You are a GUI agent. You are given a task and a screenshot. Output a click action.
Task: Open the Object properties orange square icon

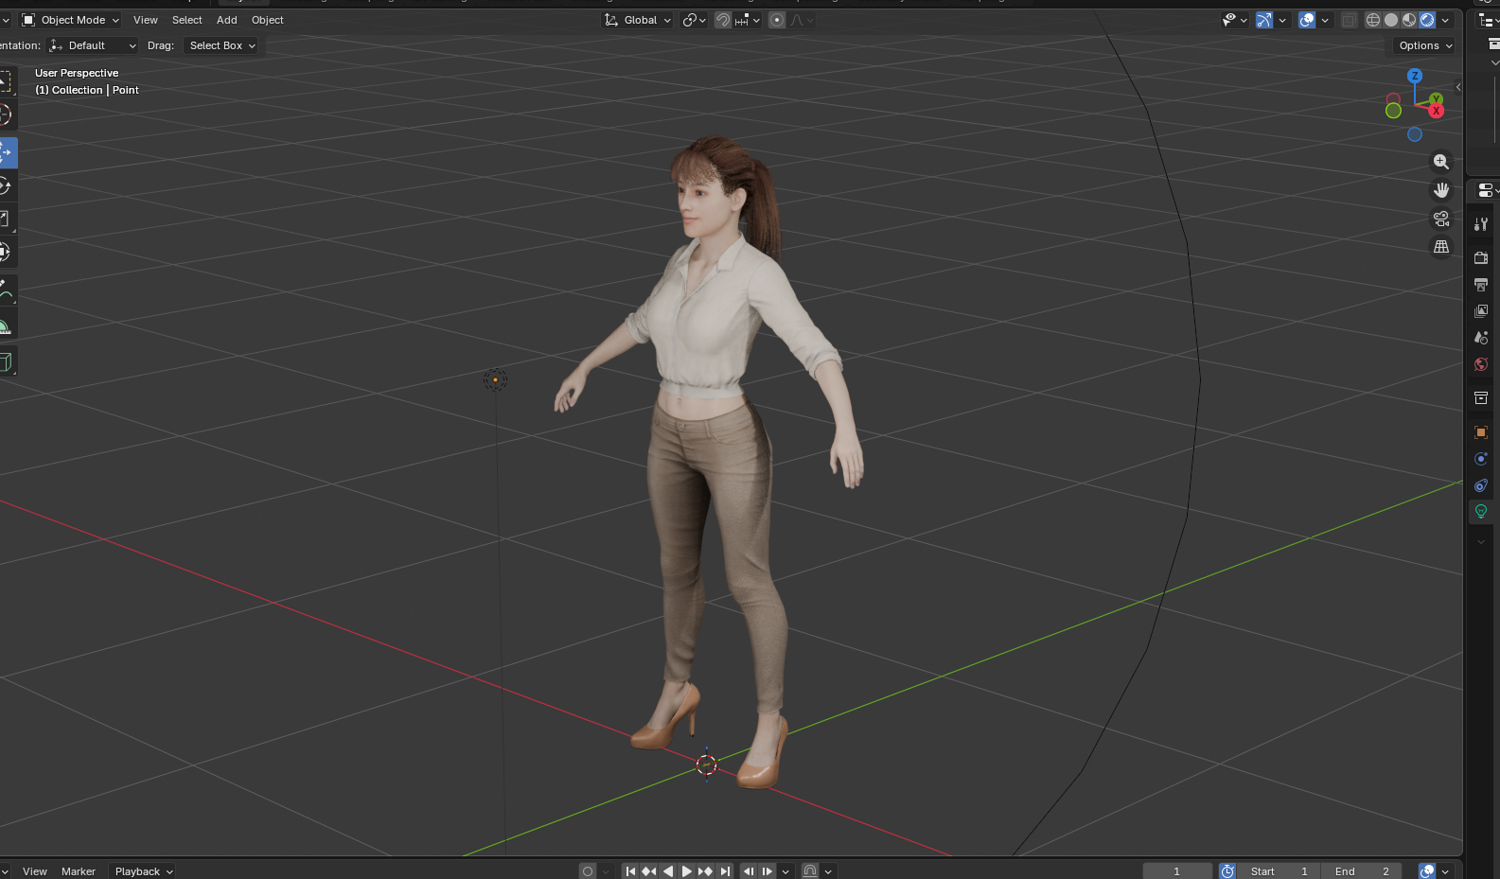[x=1481, y=432]
